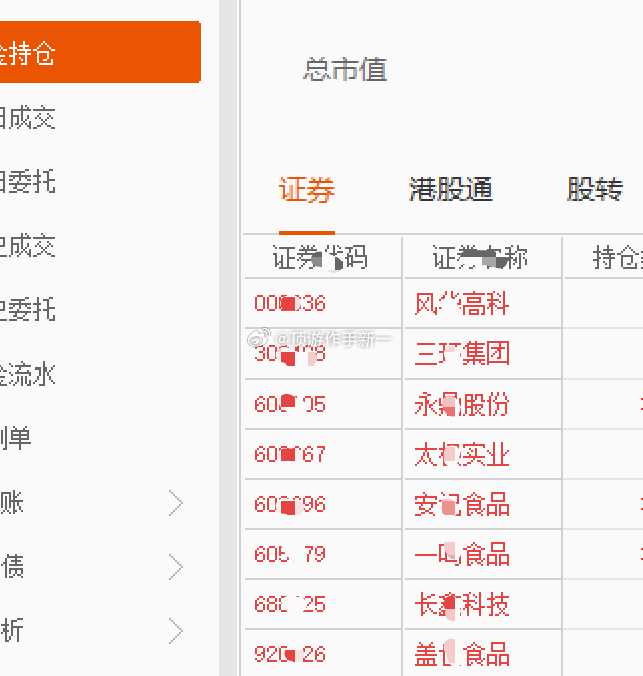Select the stock code ending in 96
This screenshot has height=676, width=643.
[x=290, y=504]
